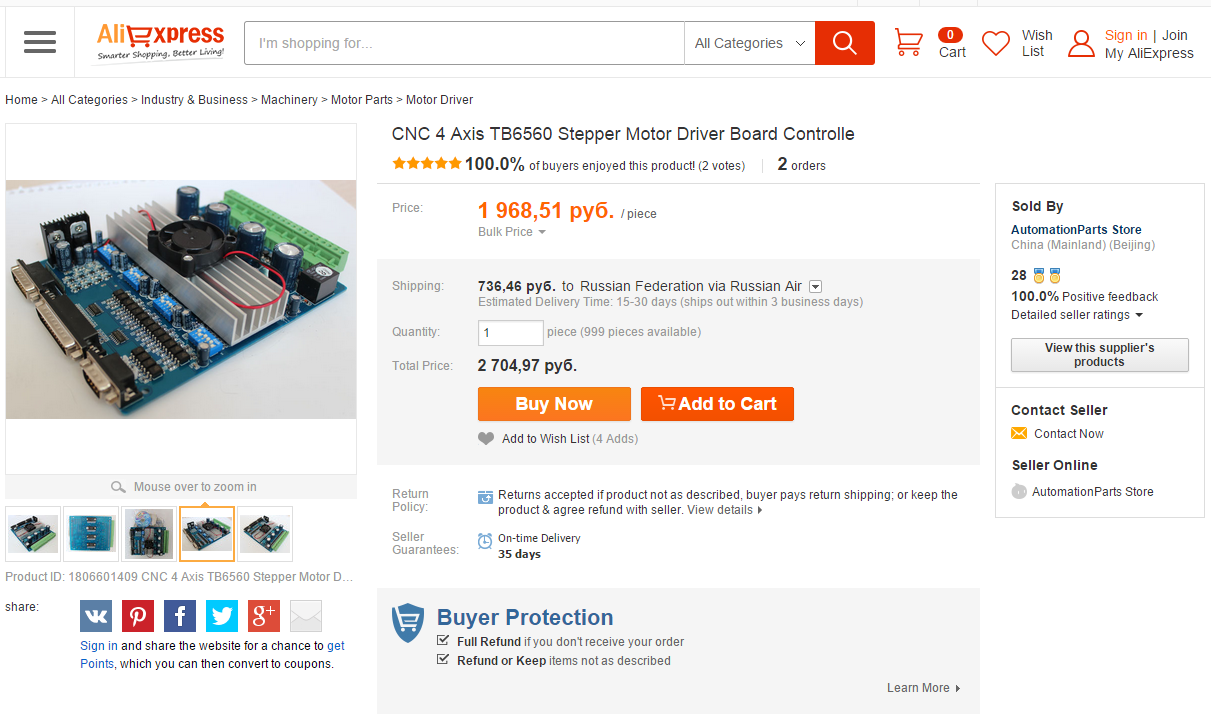
Task: Click the Buy Now button
Action: pos(554,404)
